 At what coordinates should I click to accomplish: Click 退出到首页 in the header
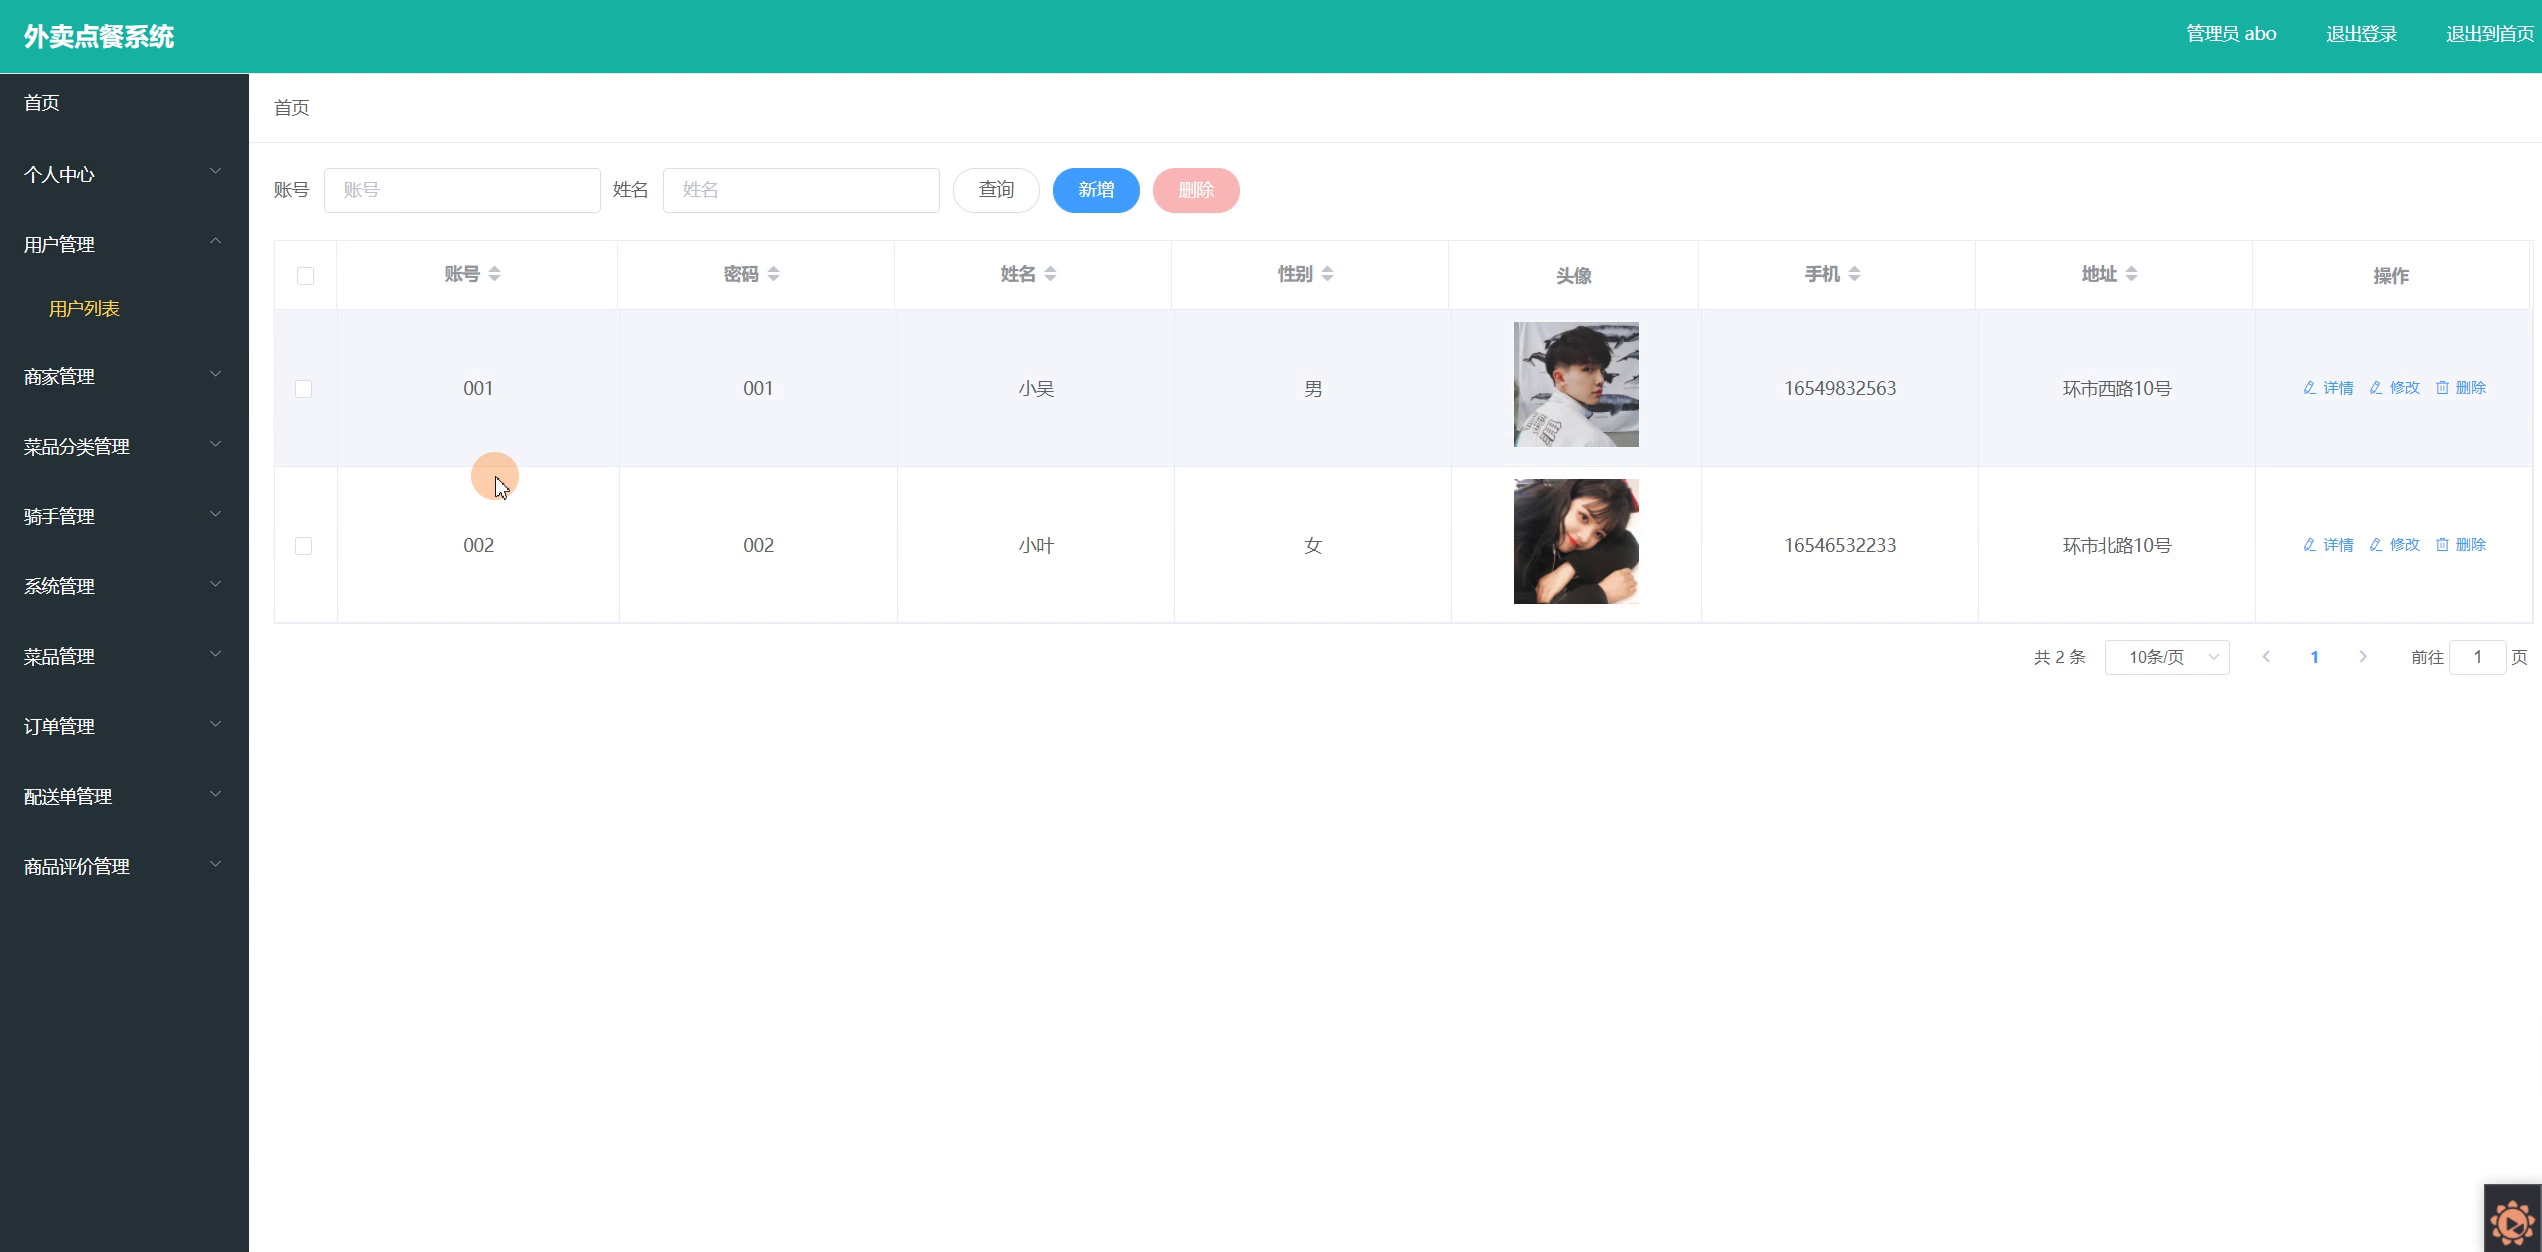coord(2490,34)
